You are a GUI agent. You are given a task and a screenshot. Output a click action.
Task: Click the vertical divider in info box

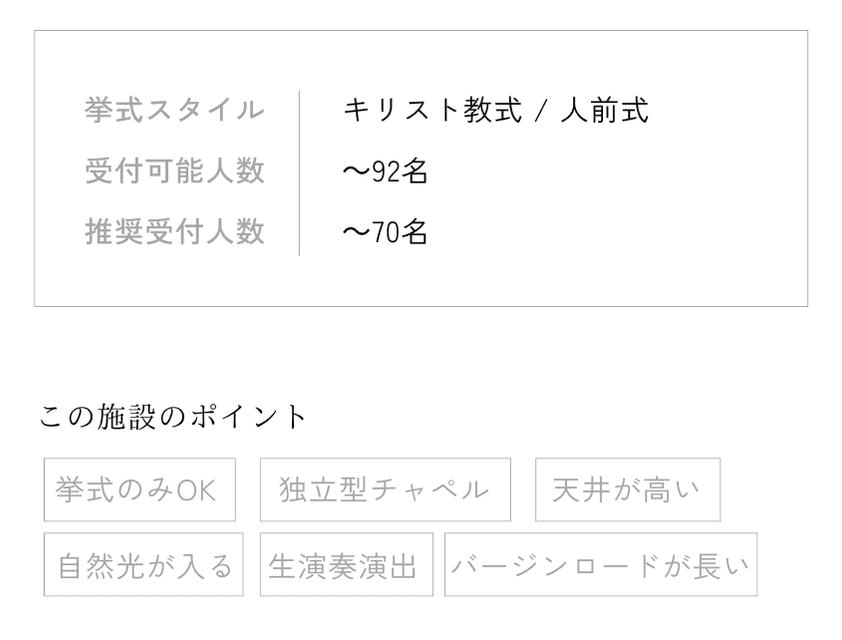299,173
